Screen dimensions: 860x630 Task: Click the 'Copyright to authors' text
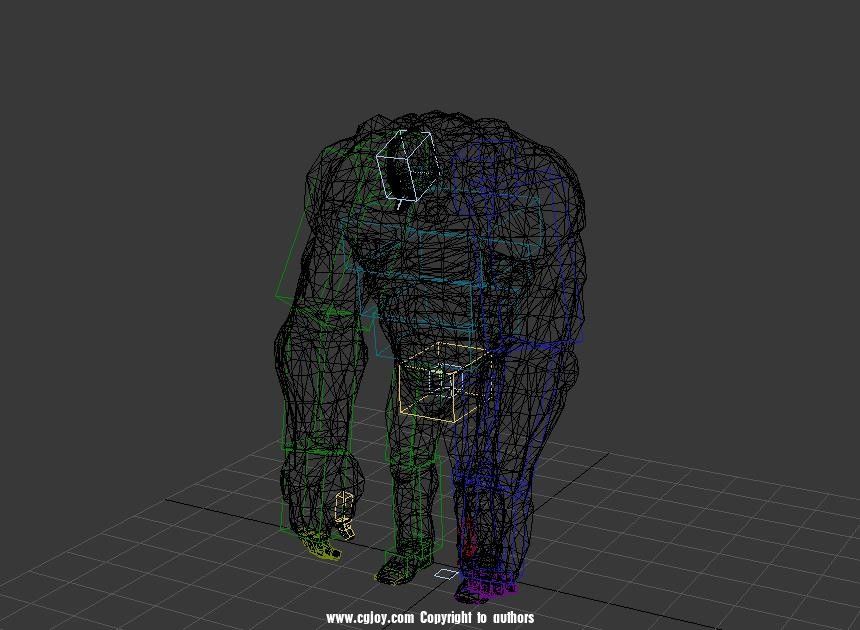point(477,618)
